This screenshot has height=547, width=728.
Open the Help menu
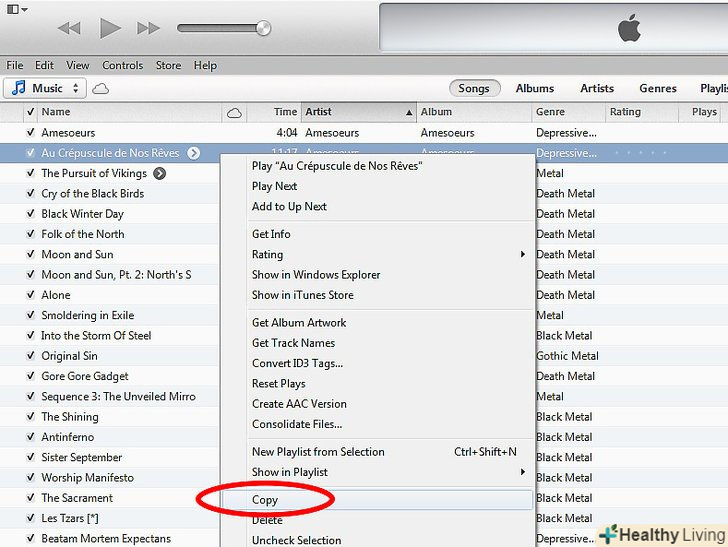tap(205, 65)
